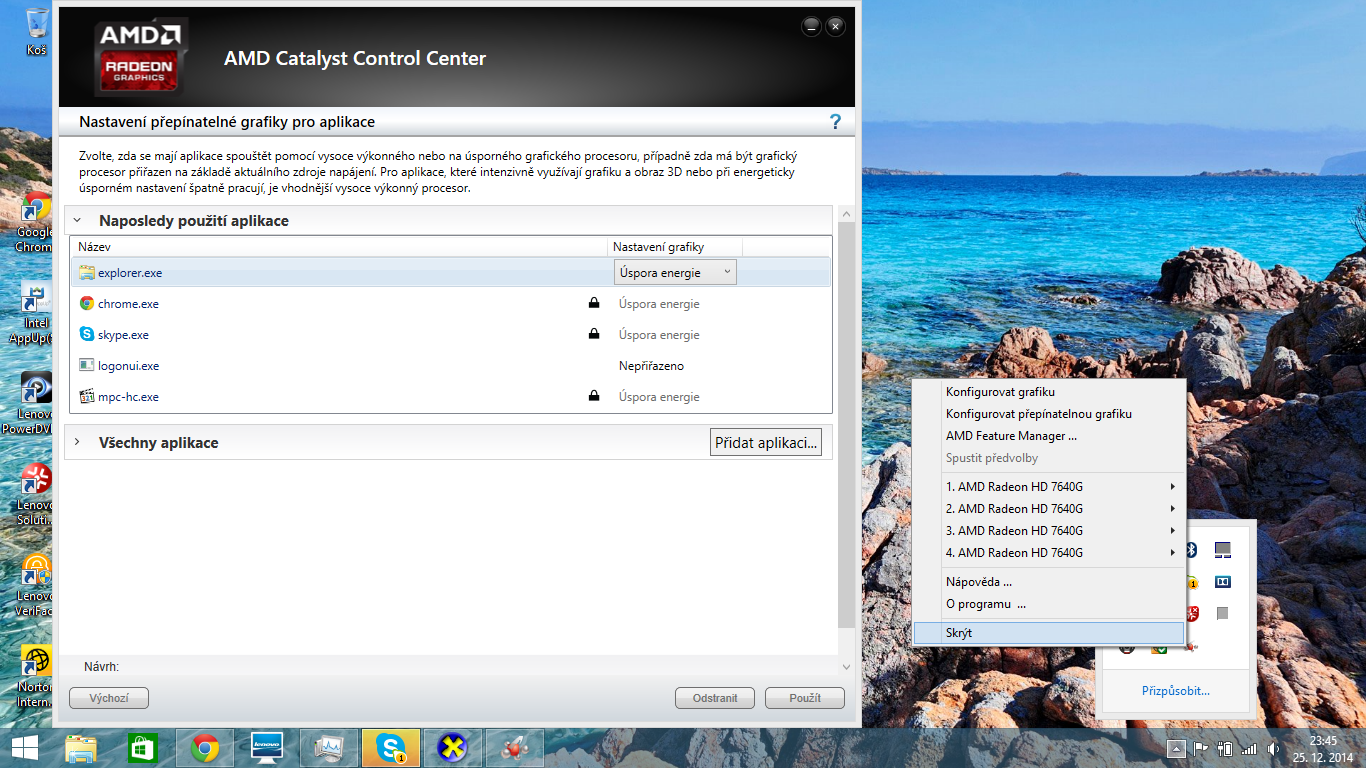Click the Přidat aplikaci button
This screenshot has height=768, width=1366.
[766, 443]
